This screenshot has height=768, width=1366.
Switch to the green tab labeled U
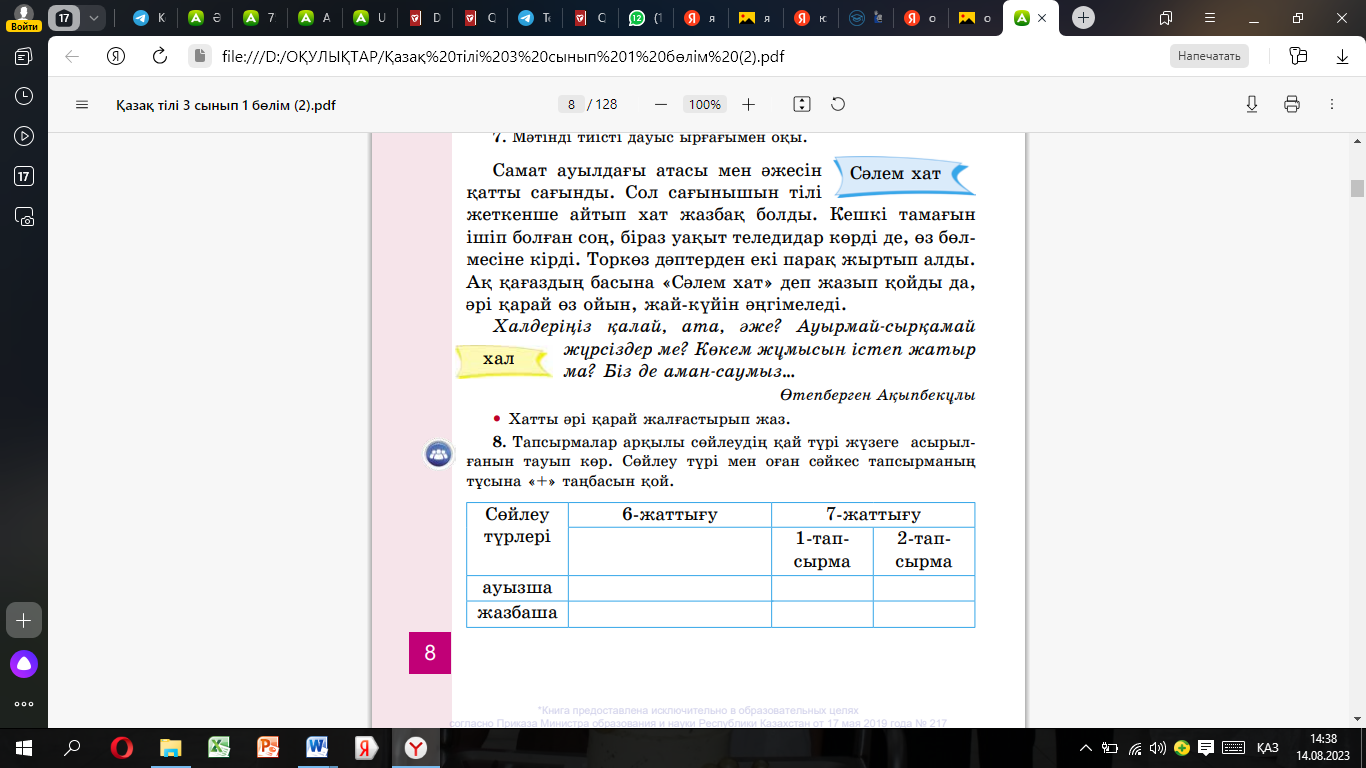point(370,18)
